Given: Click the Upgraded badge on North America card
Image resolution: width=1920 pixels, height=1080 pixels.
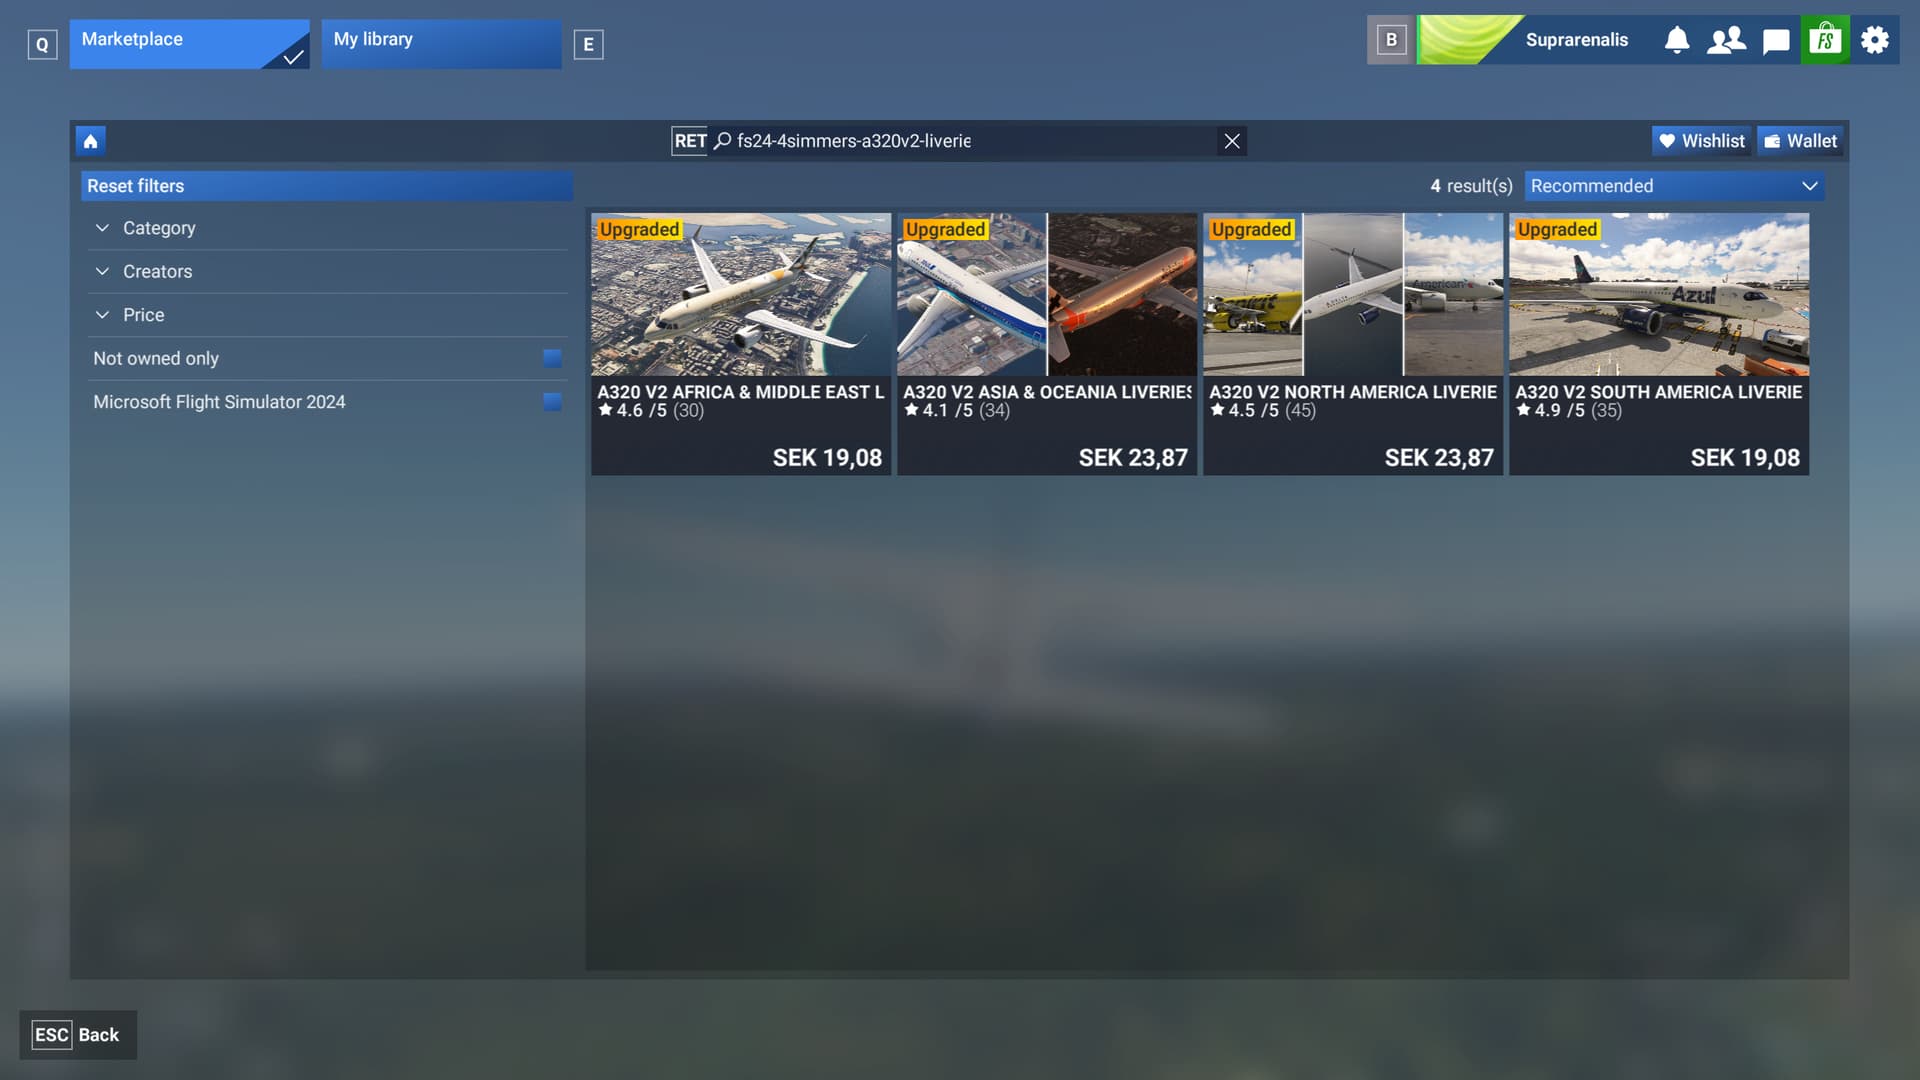Looking at the screenshot, I should point(1251,230).
